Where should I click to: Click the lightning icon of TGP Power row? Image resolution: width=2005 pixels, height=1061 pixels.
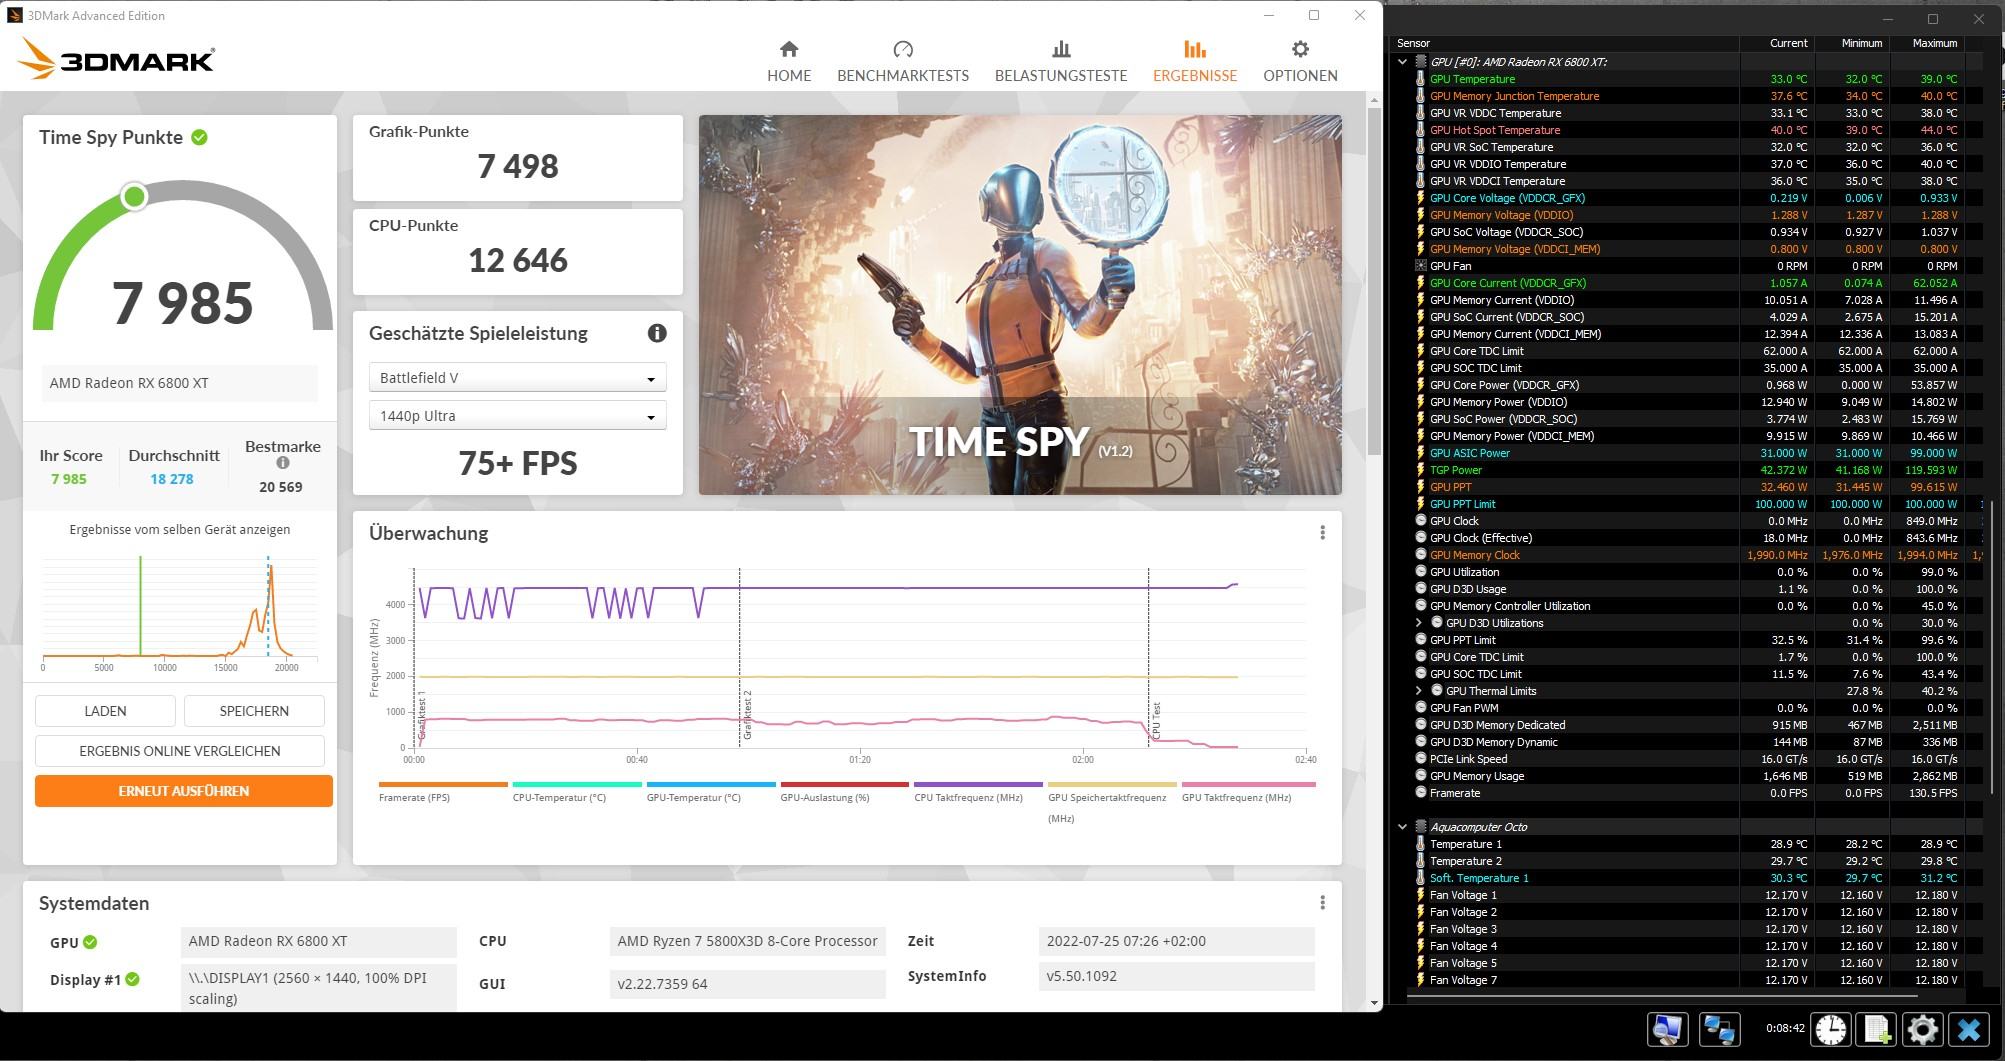coord(1420,470)
